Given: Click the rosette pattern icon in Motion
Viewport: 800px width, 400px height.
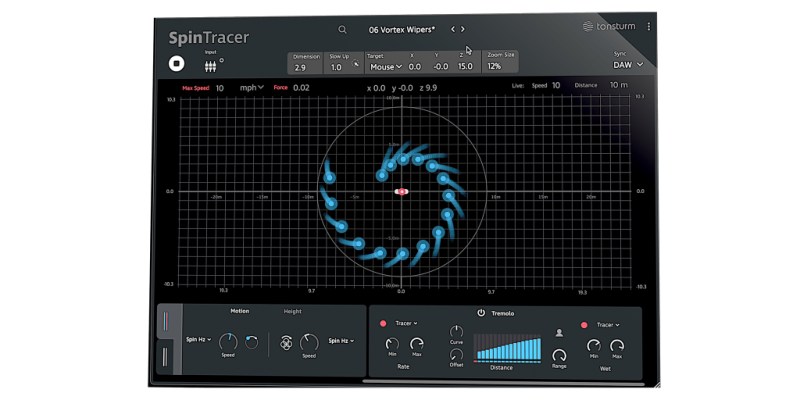Looking at the screenshot, I should [x=286, y=343].
